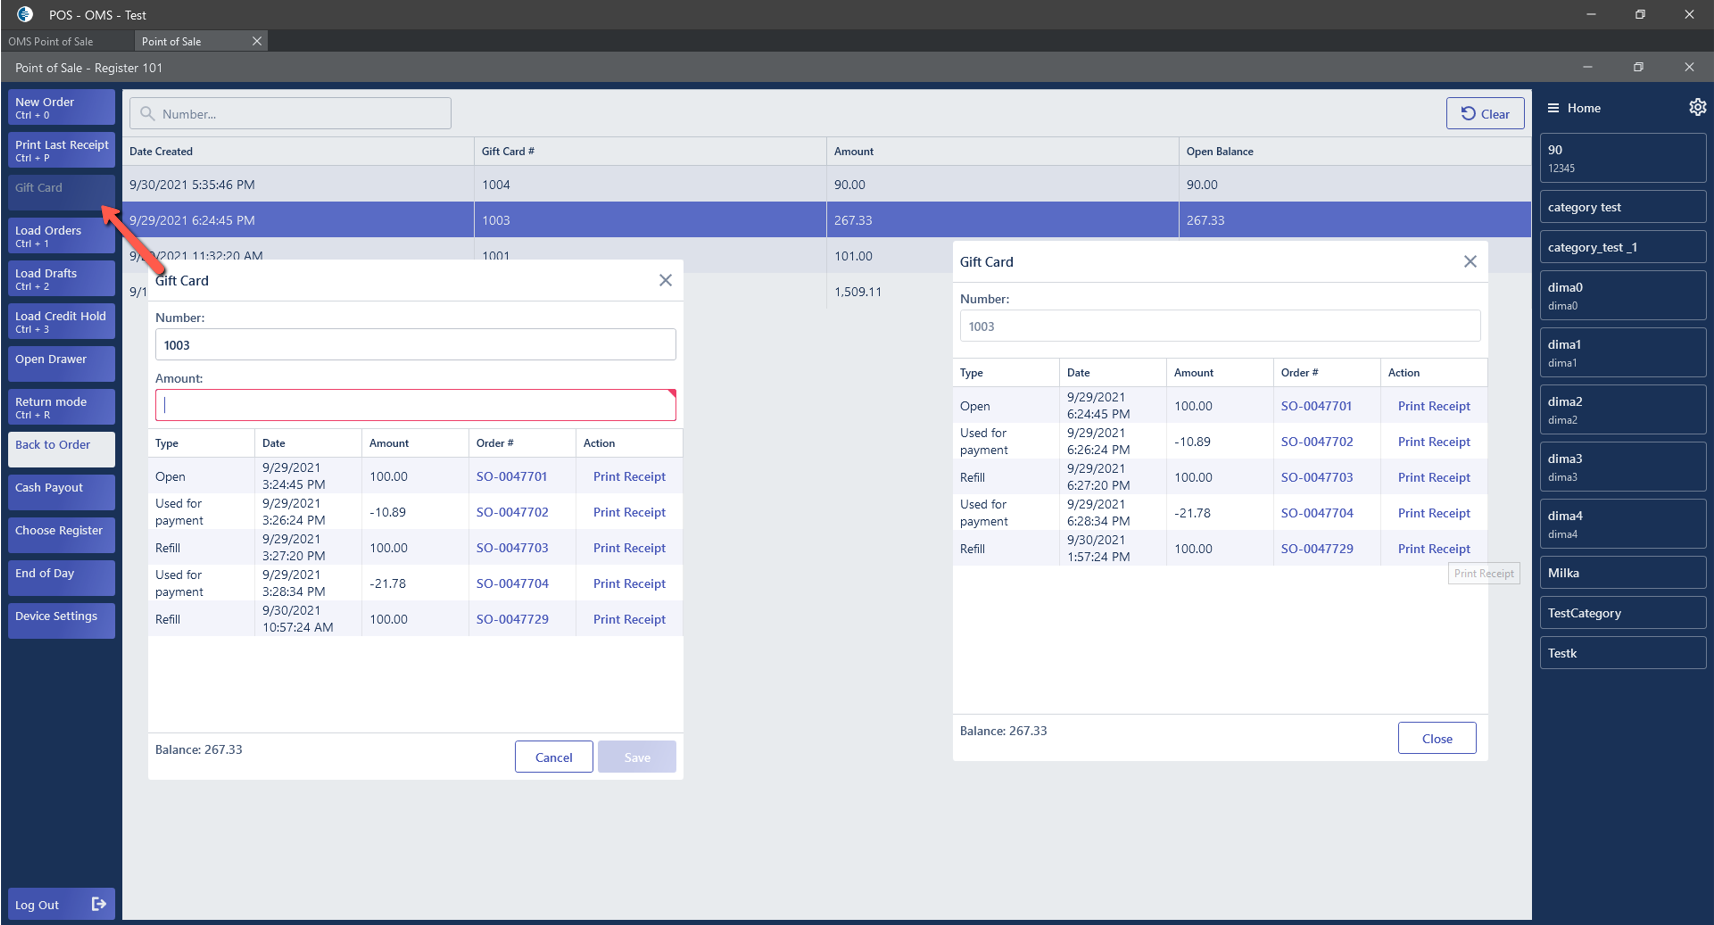This screenshot has width=1714, height=925.
Task: Open the settings gear icon
Action: point(1697,107)
